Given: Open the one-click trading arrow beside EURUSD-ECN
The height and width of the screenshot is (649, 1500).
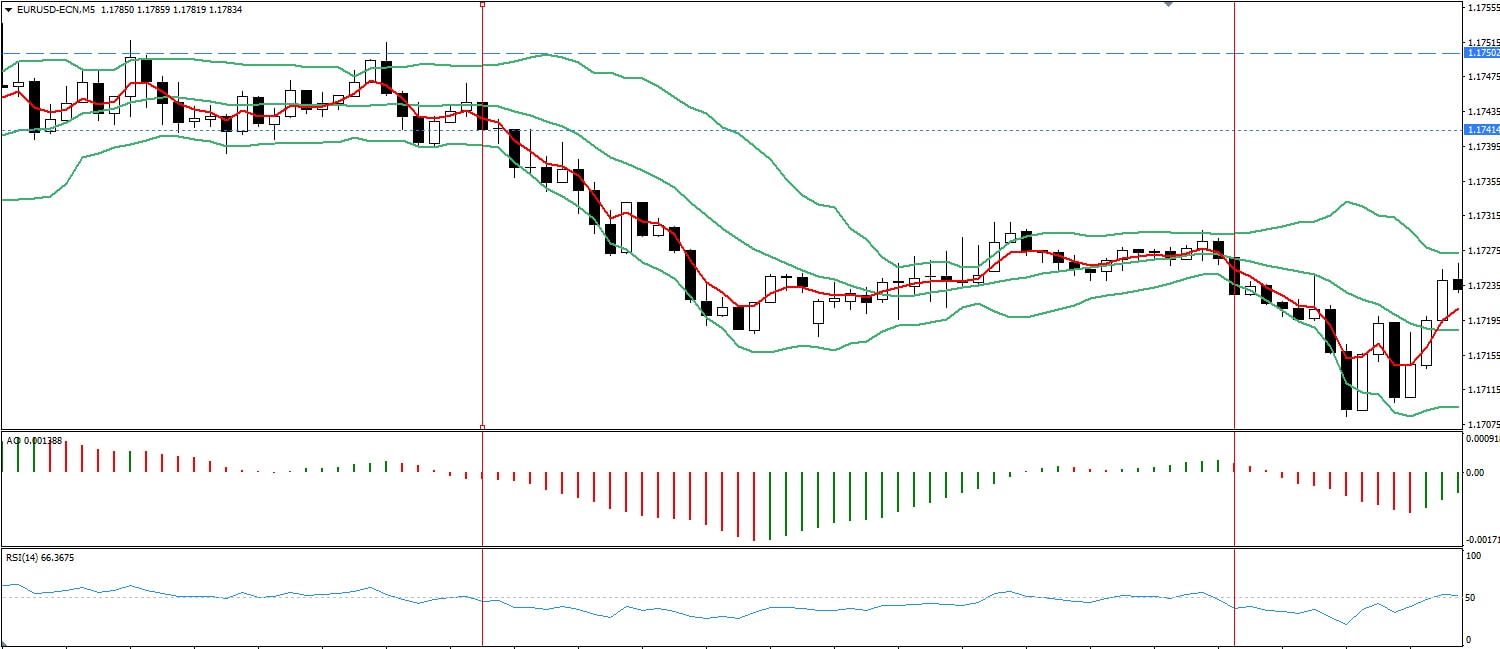Looking at the screenshot, I should pyautogui.click(x=9, y=9).
